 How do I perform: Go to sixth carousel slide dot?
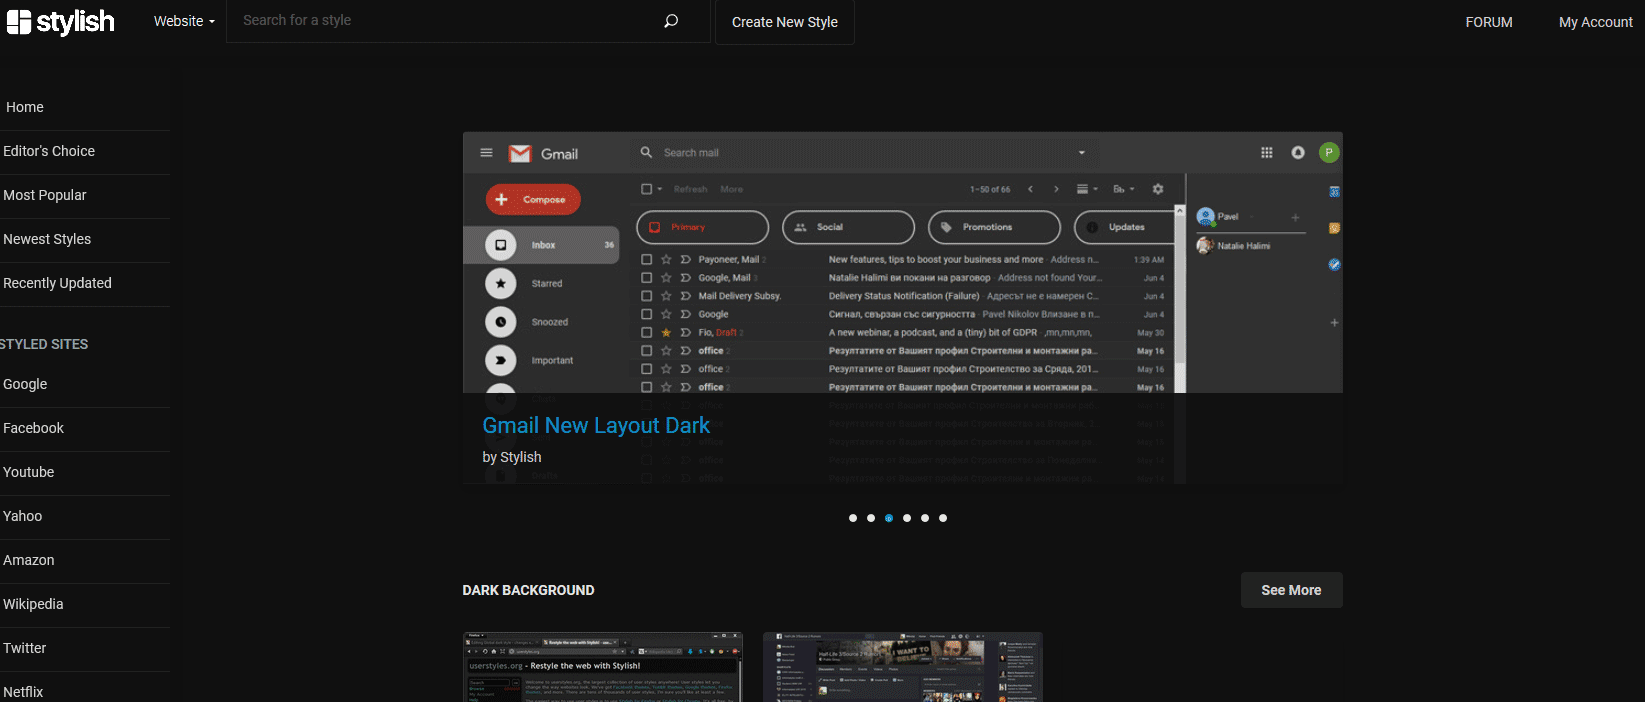(x=943, y=518)
